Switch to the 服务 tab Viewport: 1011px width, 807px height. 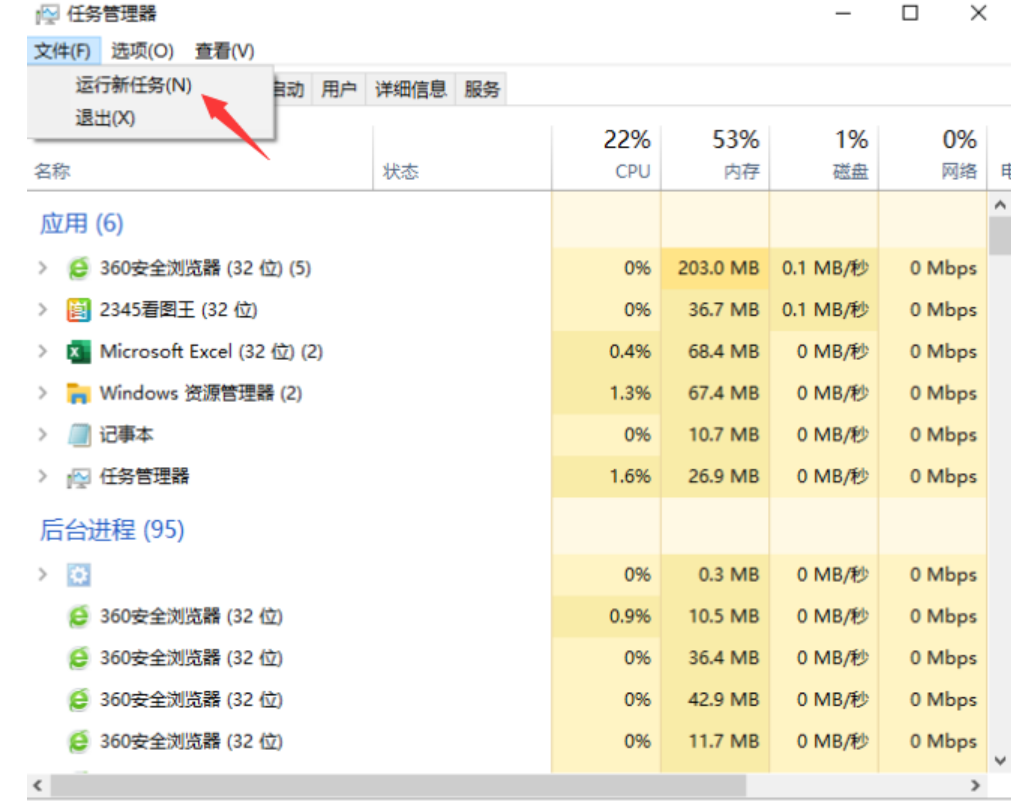coord(481,89)
